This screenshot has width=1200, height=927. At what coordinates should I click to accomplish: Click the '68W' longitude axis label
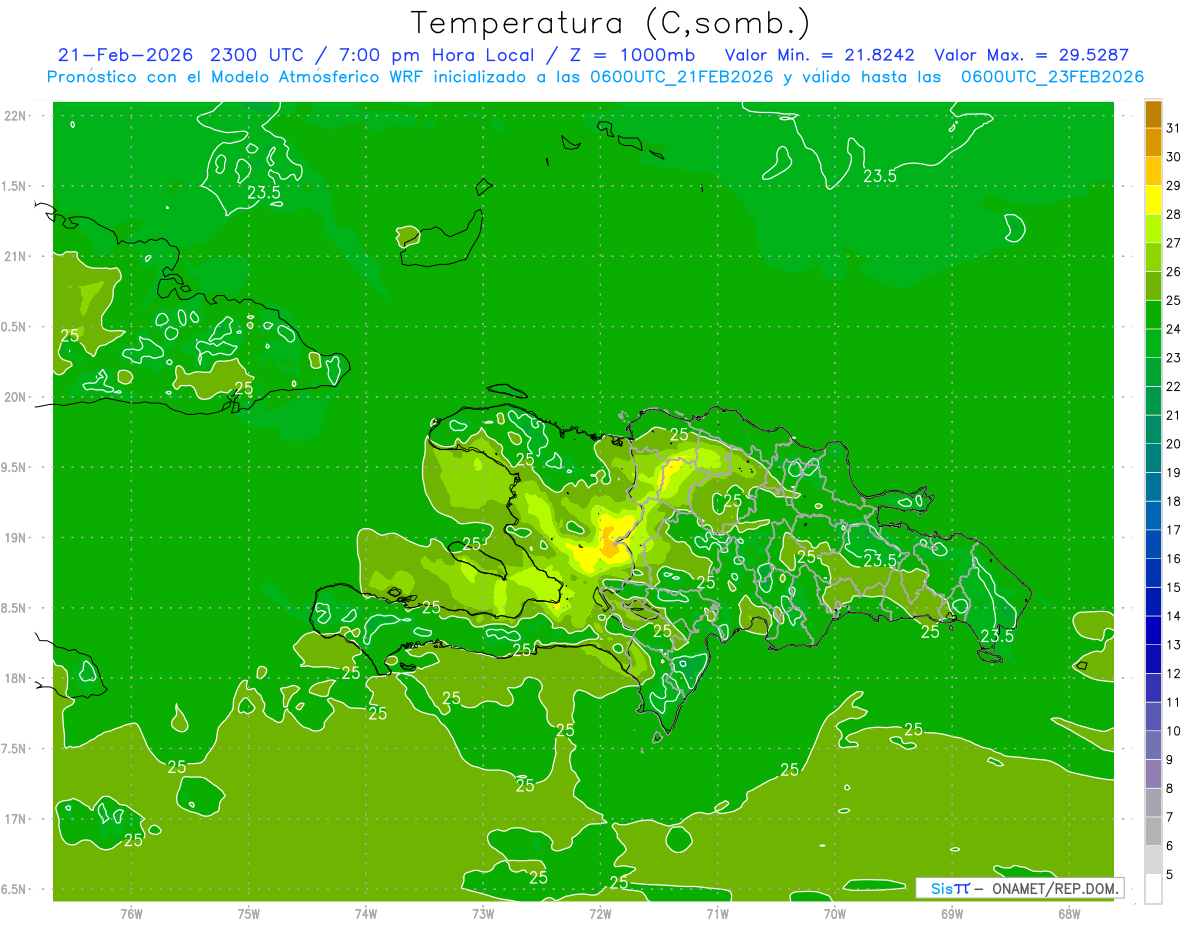tap(1068, 914)
